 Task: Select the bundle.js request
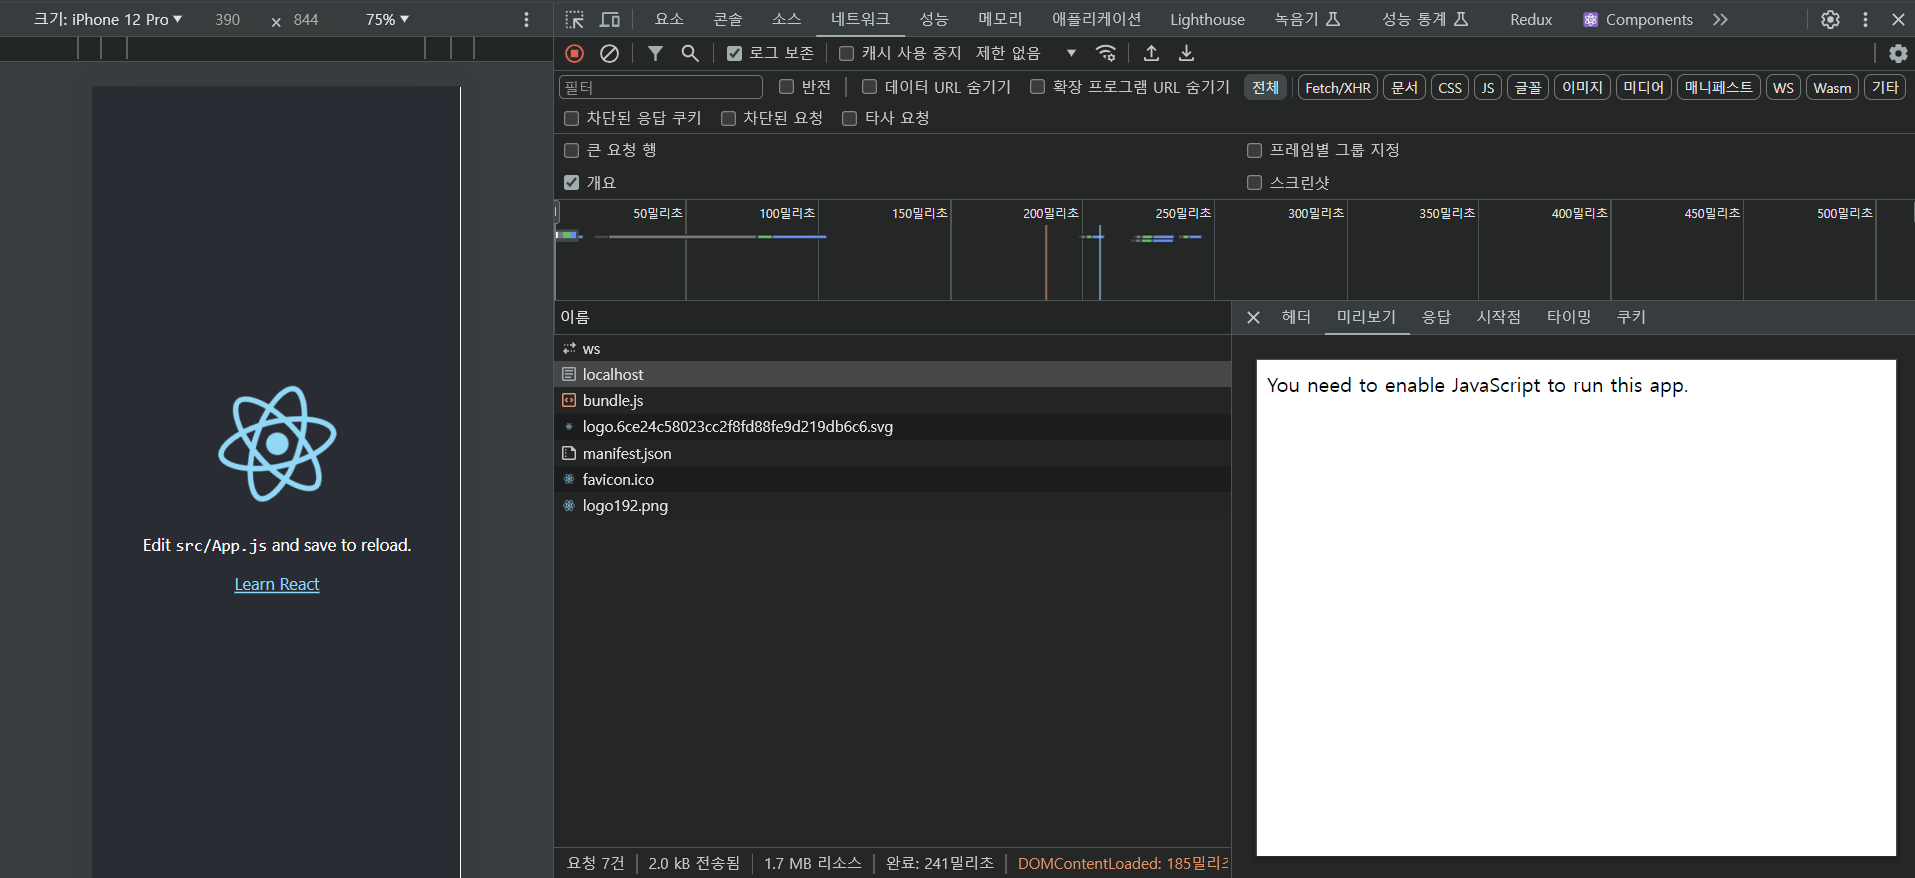click(892, 400)
